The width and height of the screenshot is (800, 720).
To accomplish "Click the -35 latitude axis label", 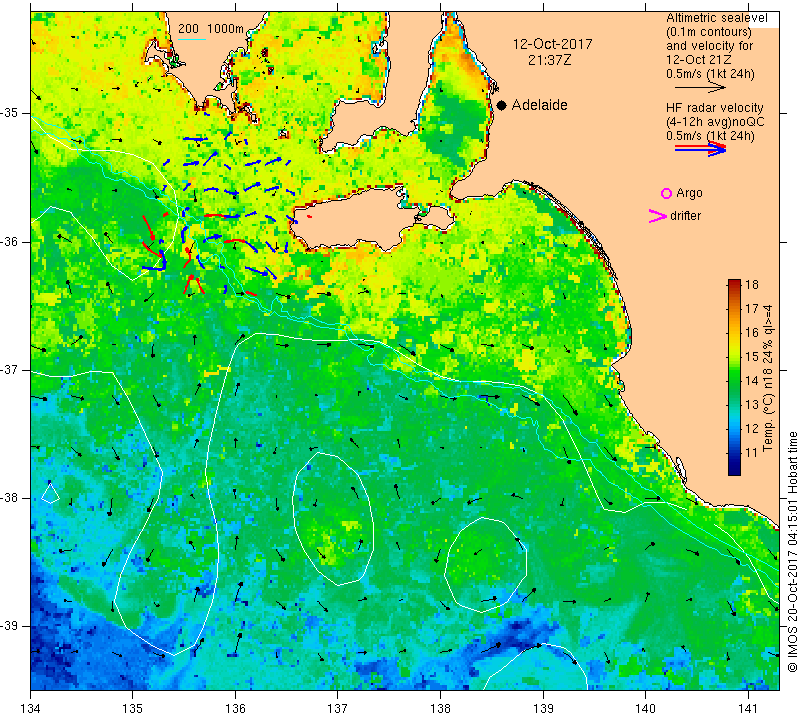I will tap(14, 112).
